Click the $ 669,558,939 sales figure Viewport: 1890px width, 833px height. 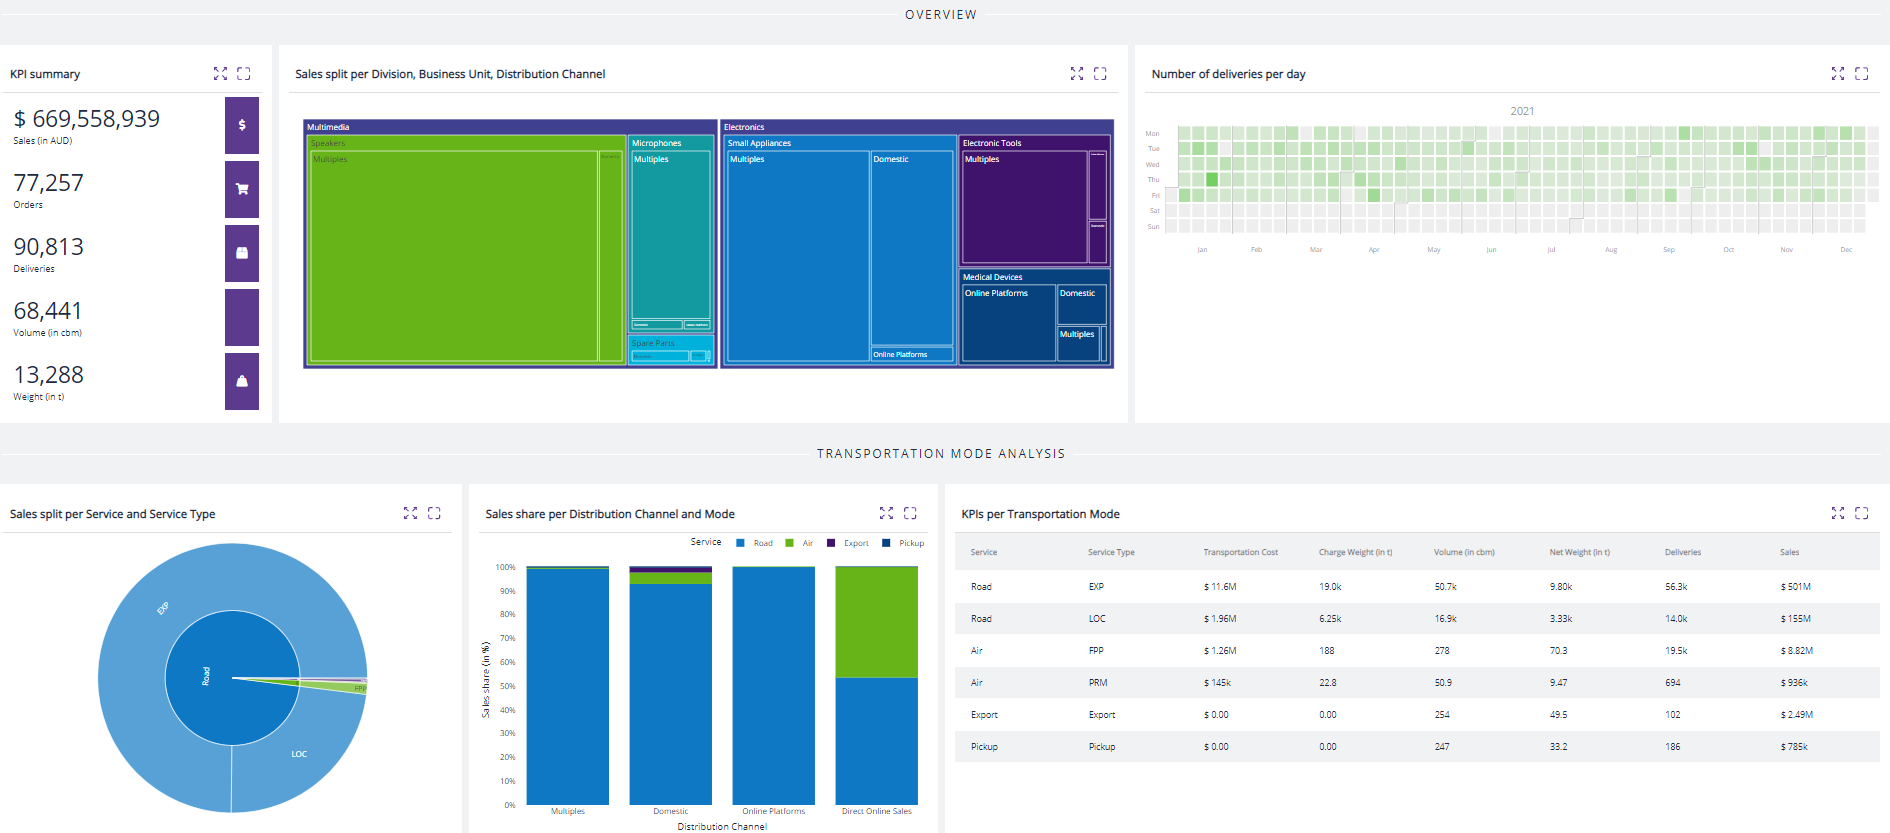point(86,119)
